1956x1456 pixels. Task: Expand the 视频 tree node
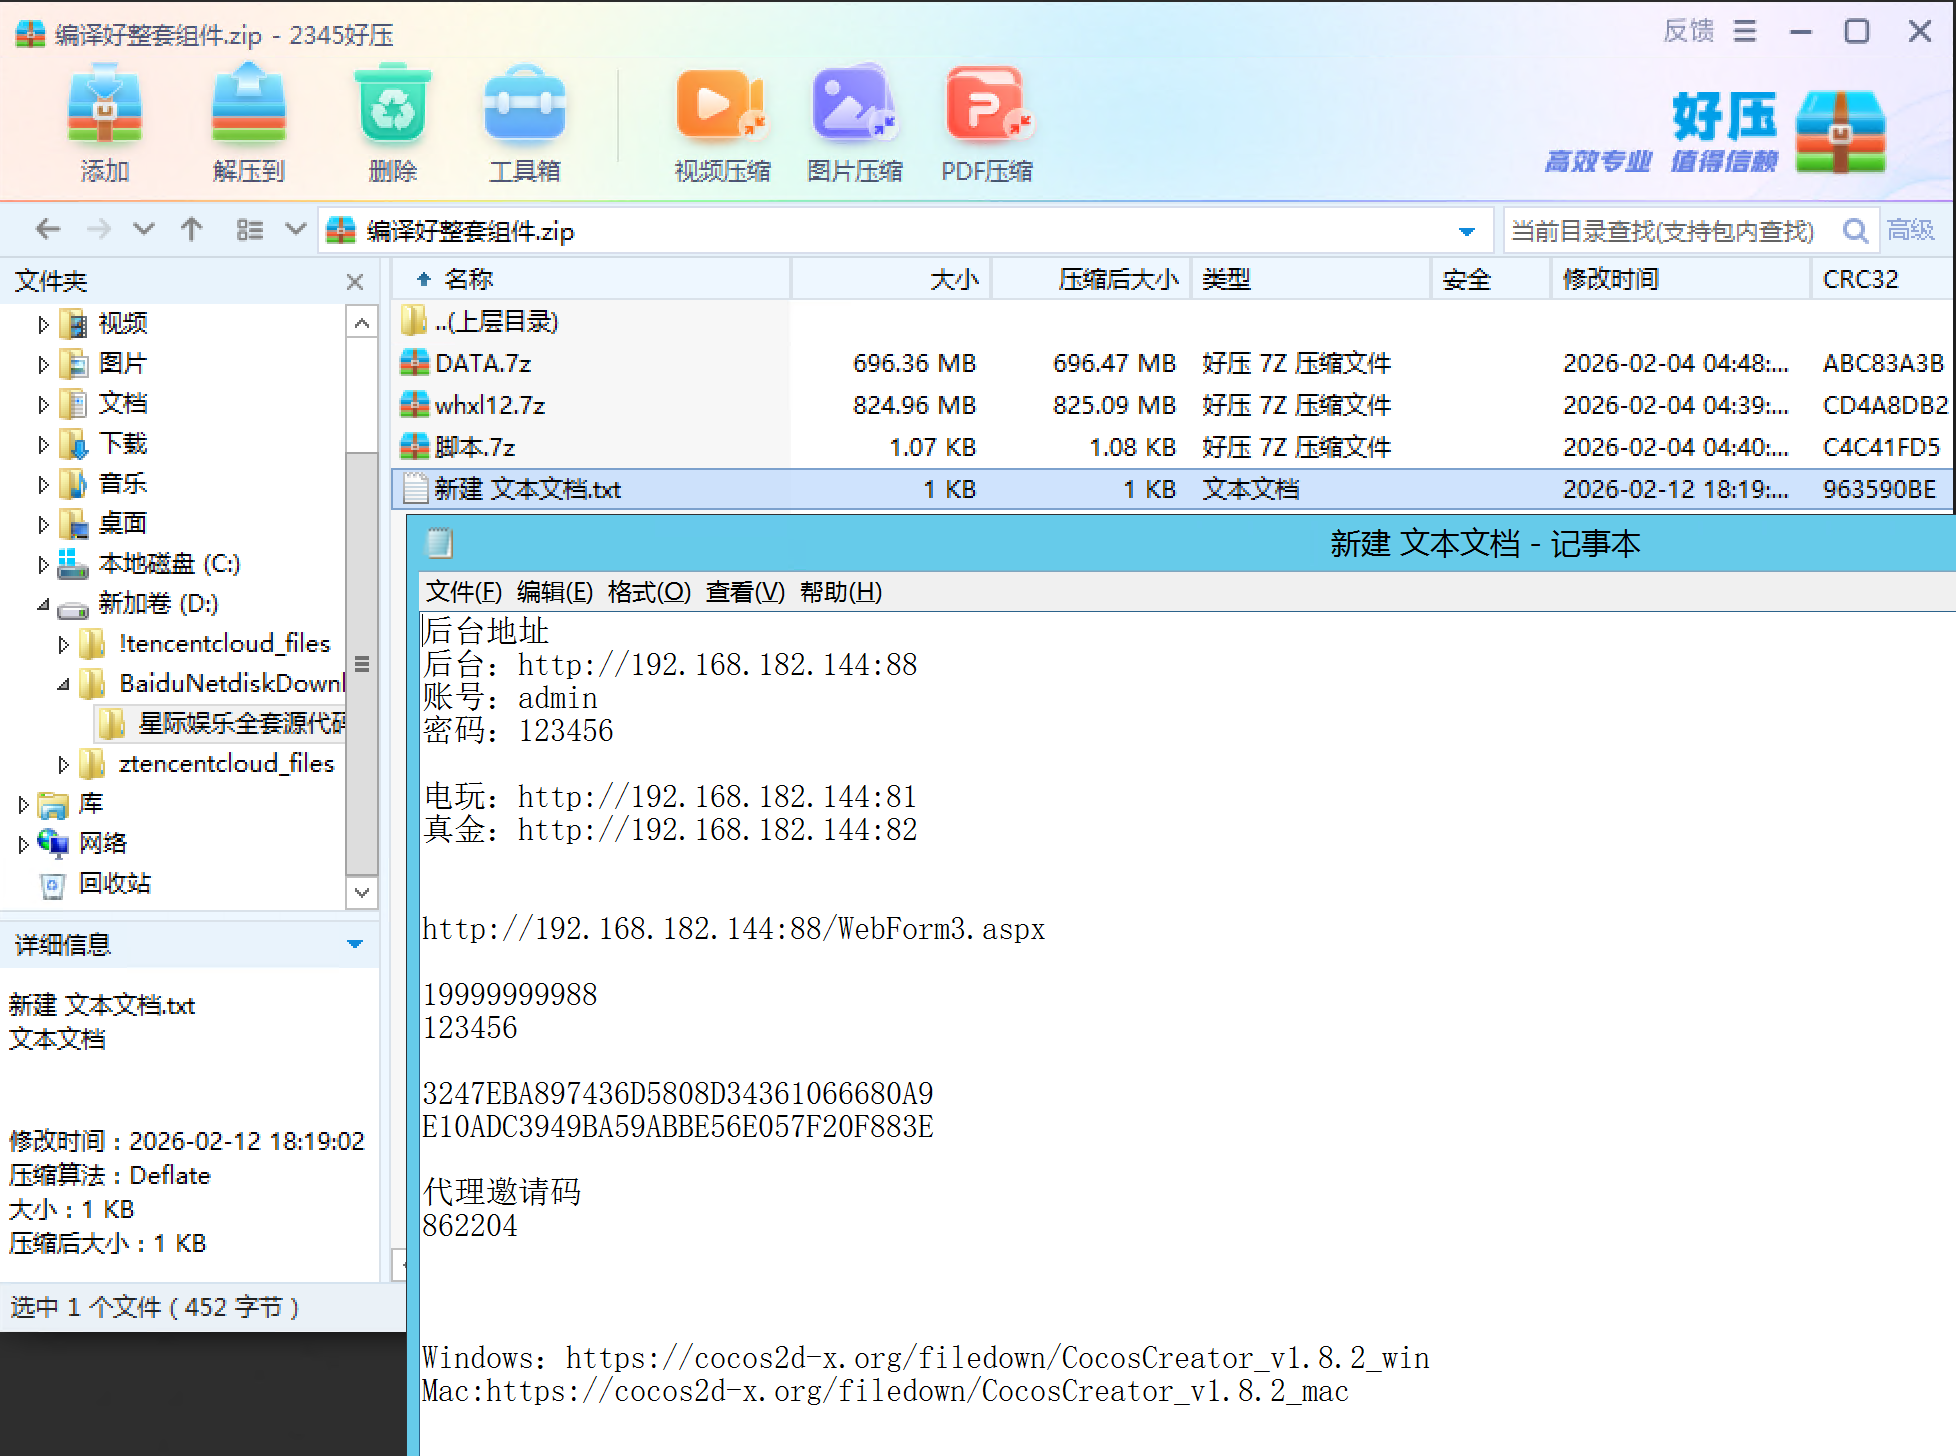[x=43, y=324]
